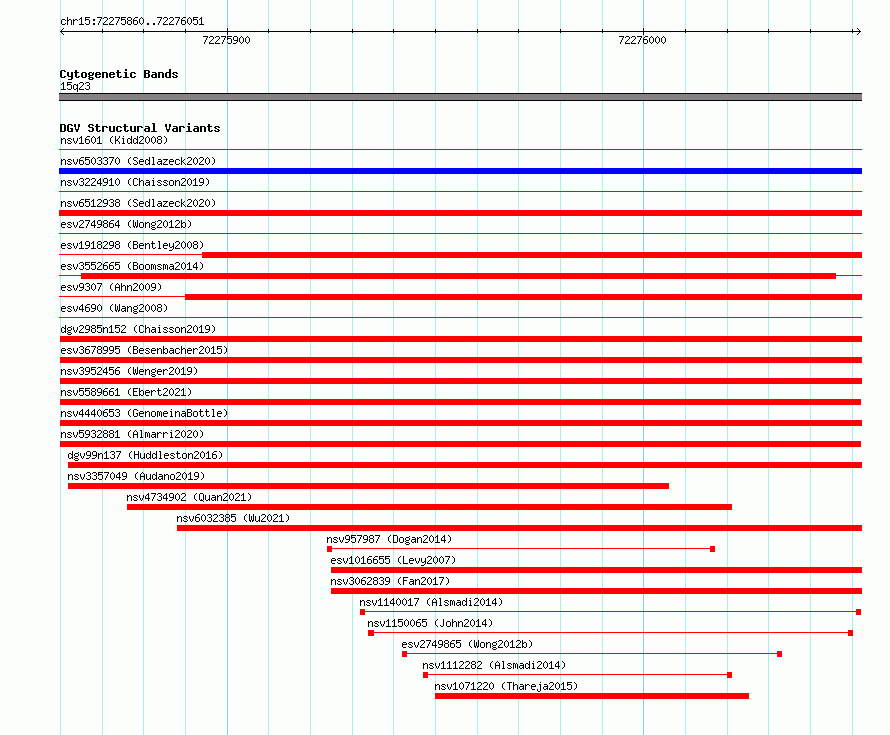This screenshot has width=890, height=735.
Task: Click the red bar under nsv1071220
Action: [592, 696]
